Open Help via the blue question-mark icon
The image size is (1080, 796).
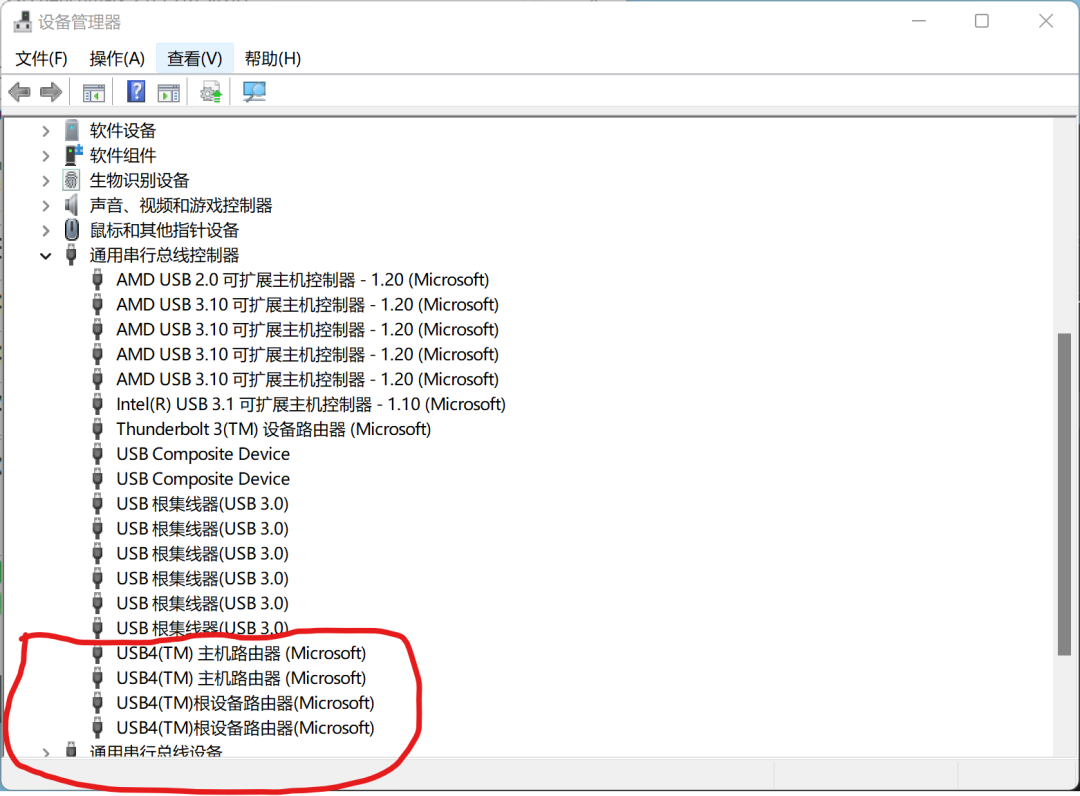point(136,91)
